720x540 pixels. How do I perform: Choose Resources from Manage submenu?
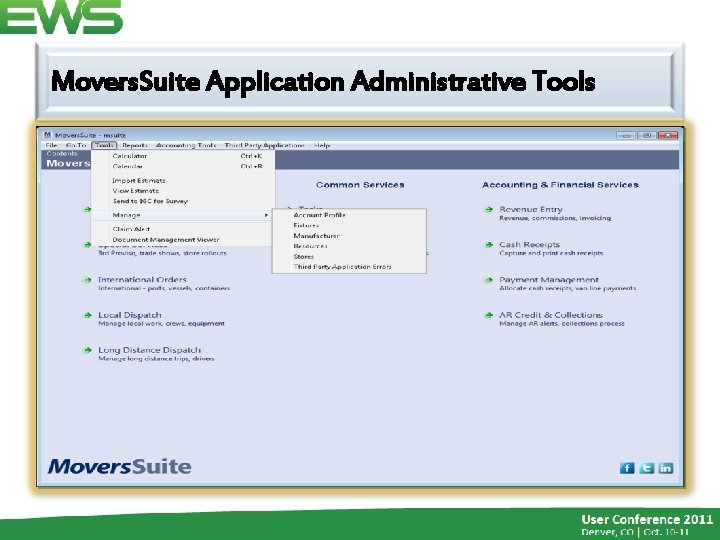pyautogui.click(x=349, y=246)
